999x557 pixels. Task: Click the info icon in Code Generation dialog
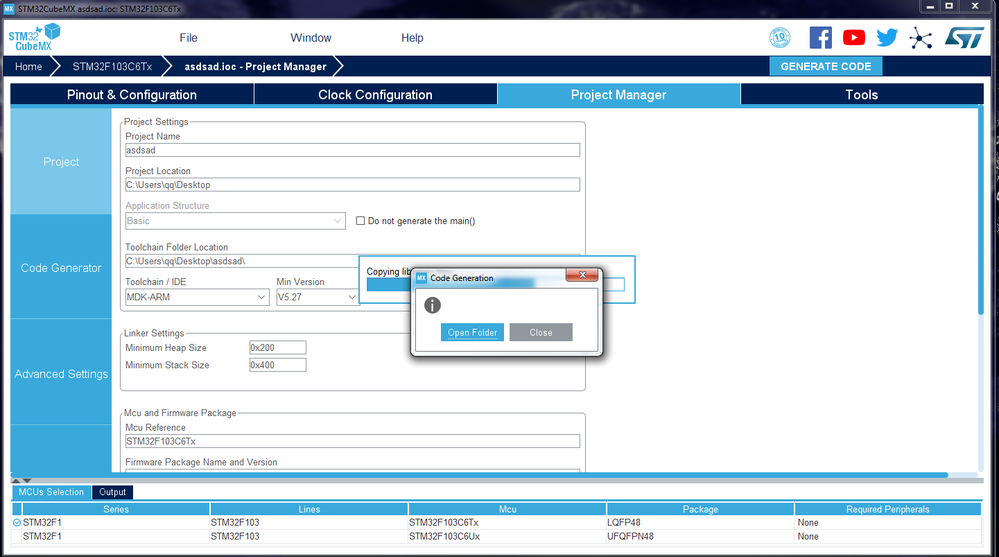tap(433, 305)
